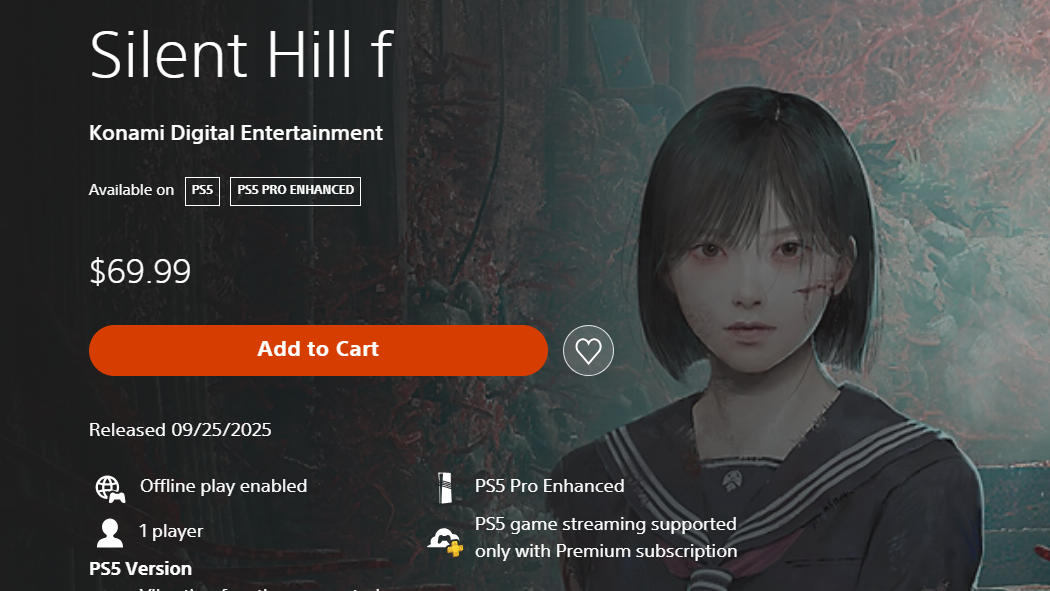The image size is (1050, 591).
Task: Open Konami Digital Entertainment publisher link
Action: point(236,133)
